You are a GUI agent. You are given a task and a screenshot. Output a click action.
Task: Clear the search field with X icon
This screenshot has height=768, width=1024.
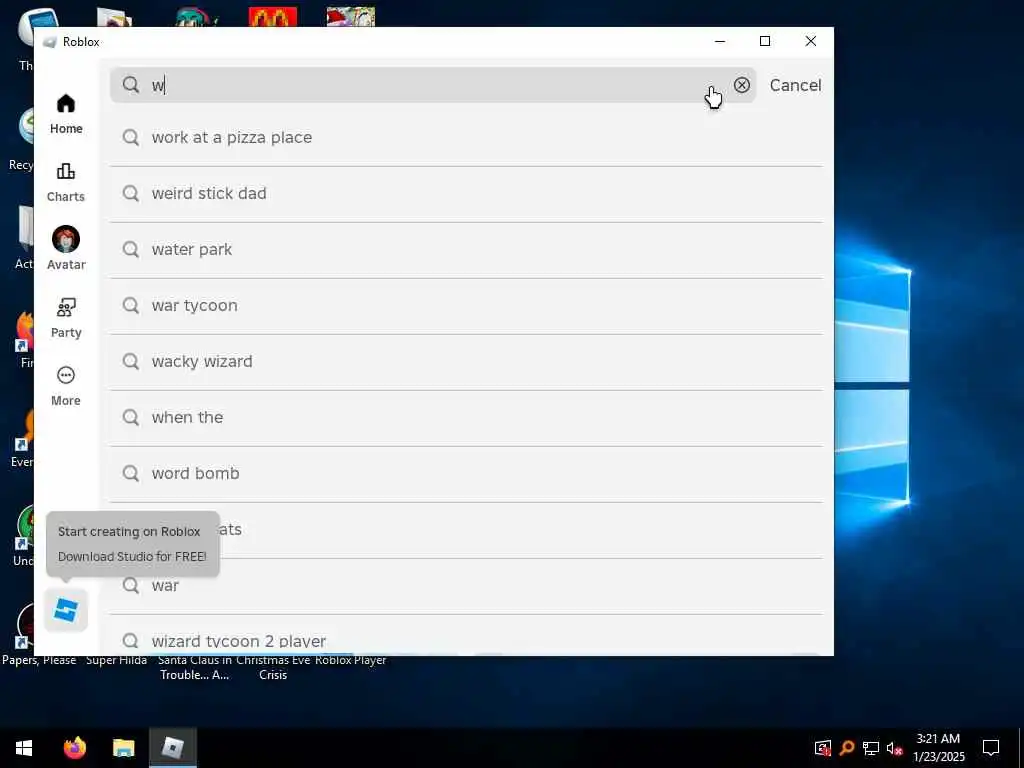(x=741, y=85)
